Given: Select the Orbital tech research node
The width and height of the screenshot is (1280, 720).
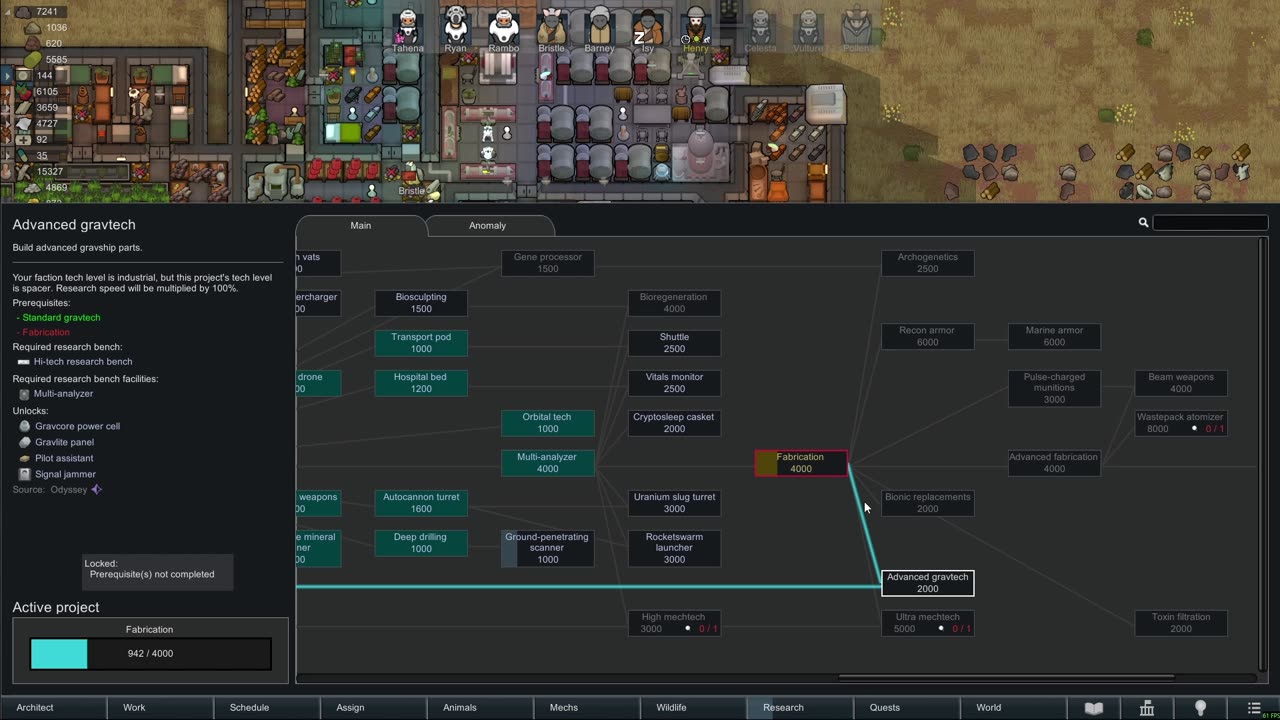Looking at the screenshot, I should pyautogui.click(x=548, y=423).
